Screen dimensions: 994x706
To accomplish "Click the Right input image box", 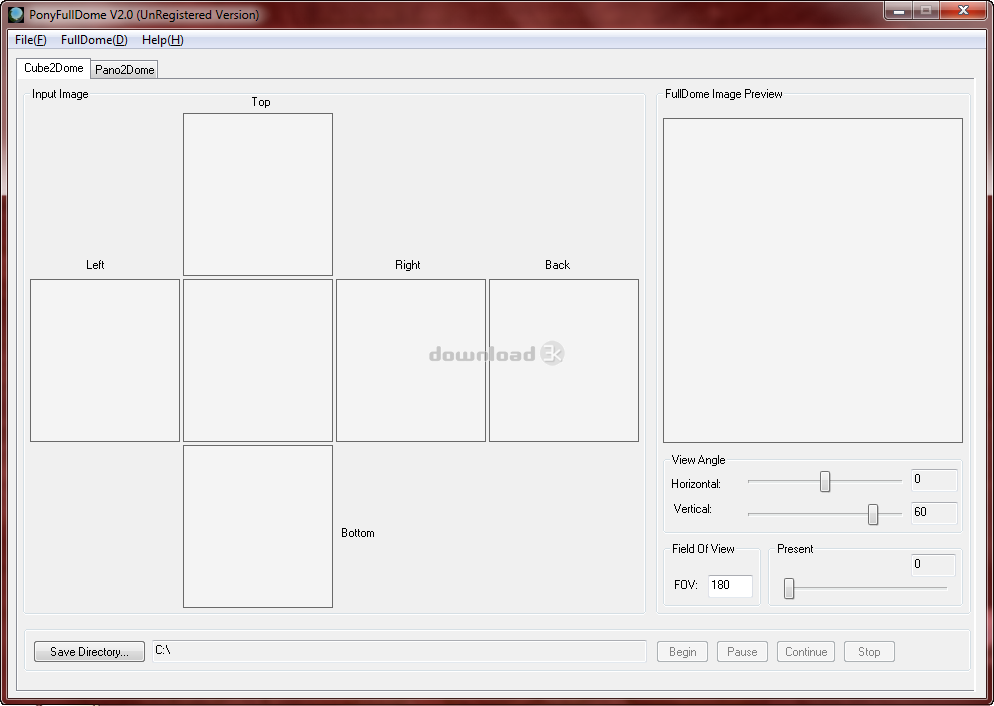I will 411,361.
